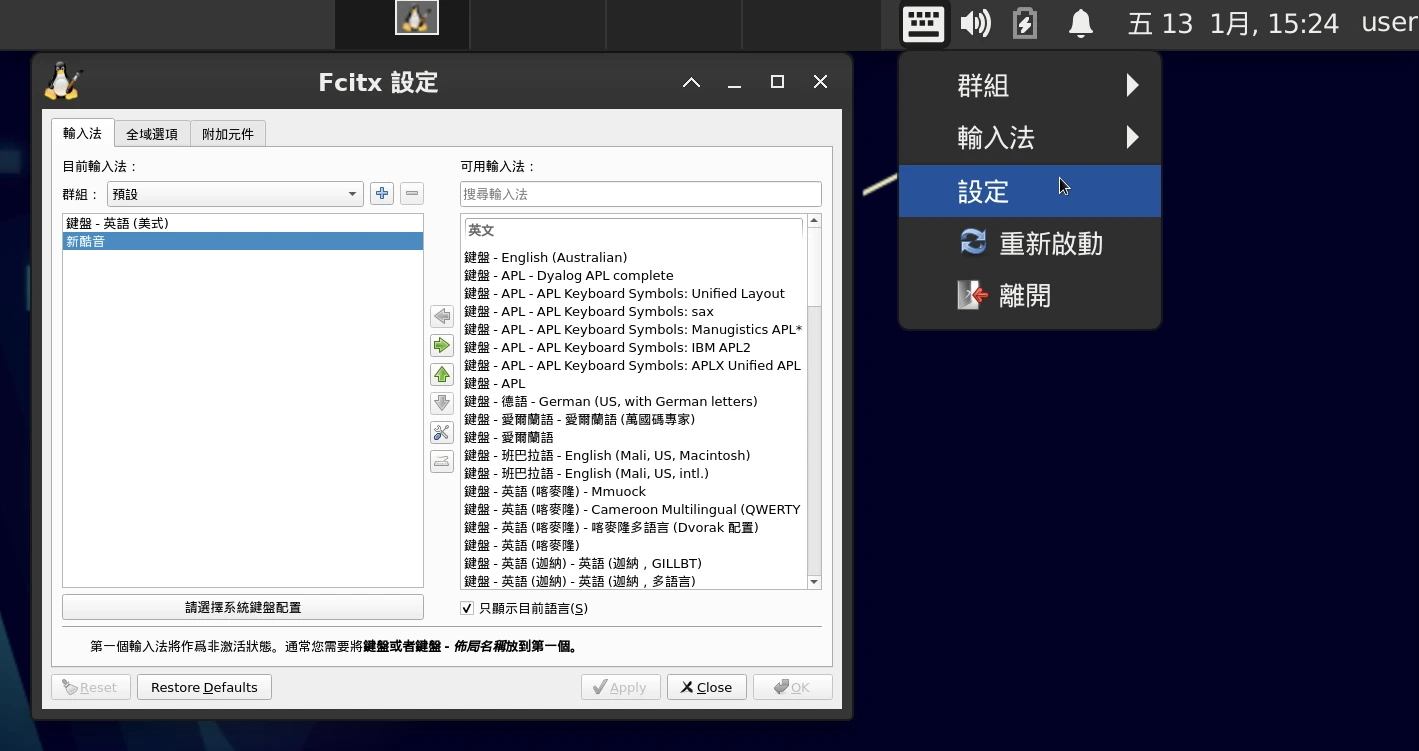The image size is (1419, 751).
Task: Click the keyboard layout icon button
Action: [x=441, y=462]
